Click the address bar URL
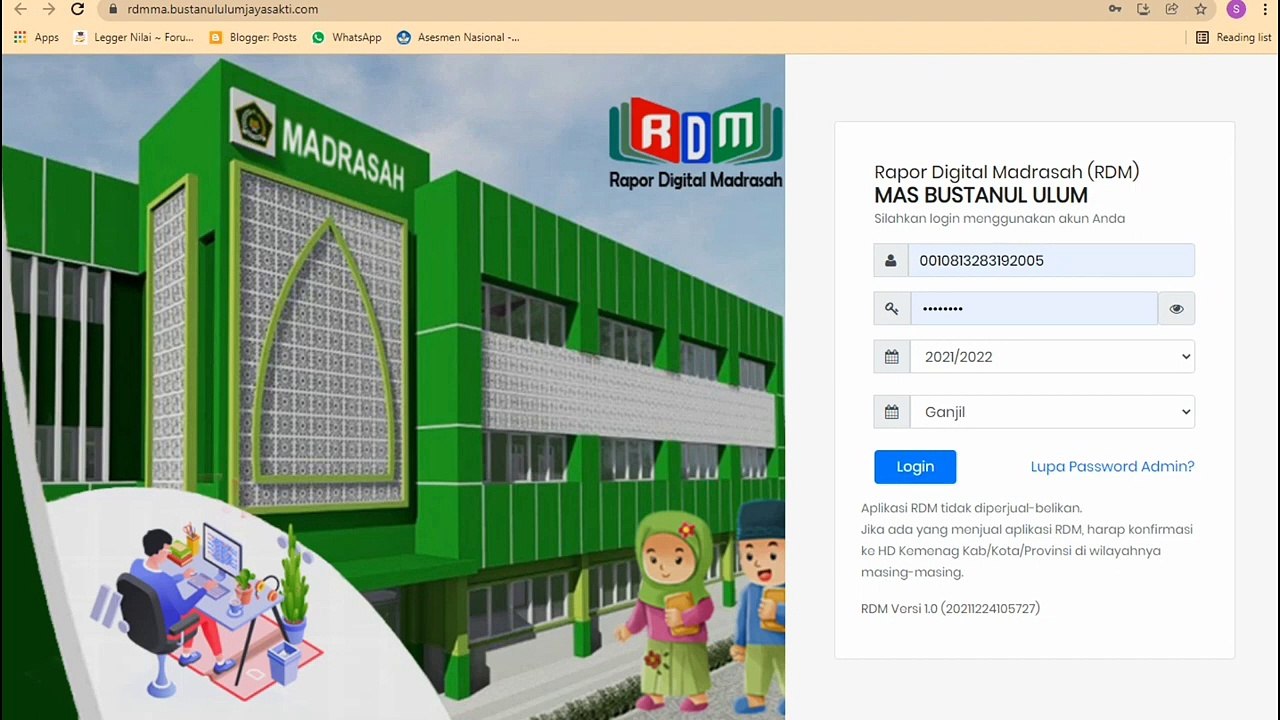Viewport: 1280px width, 720px height. [x=223, y=9]
